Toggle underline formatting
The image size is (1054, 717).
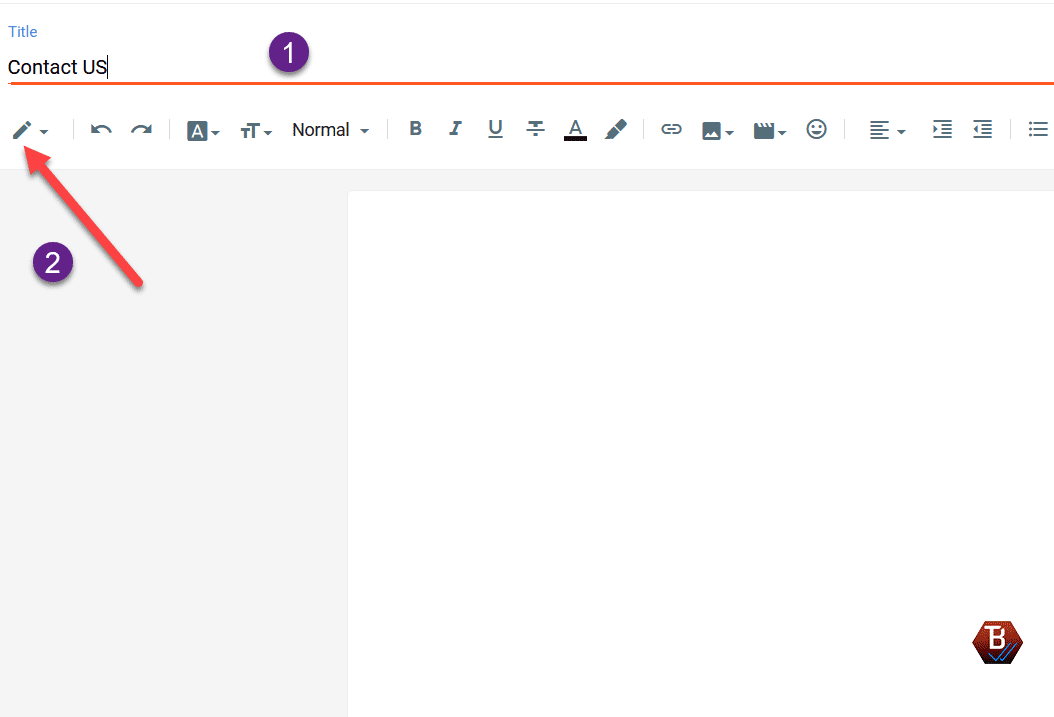click(x=495, y=128)
